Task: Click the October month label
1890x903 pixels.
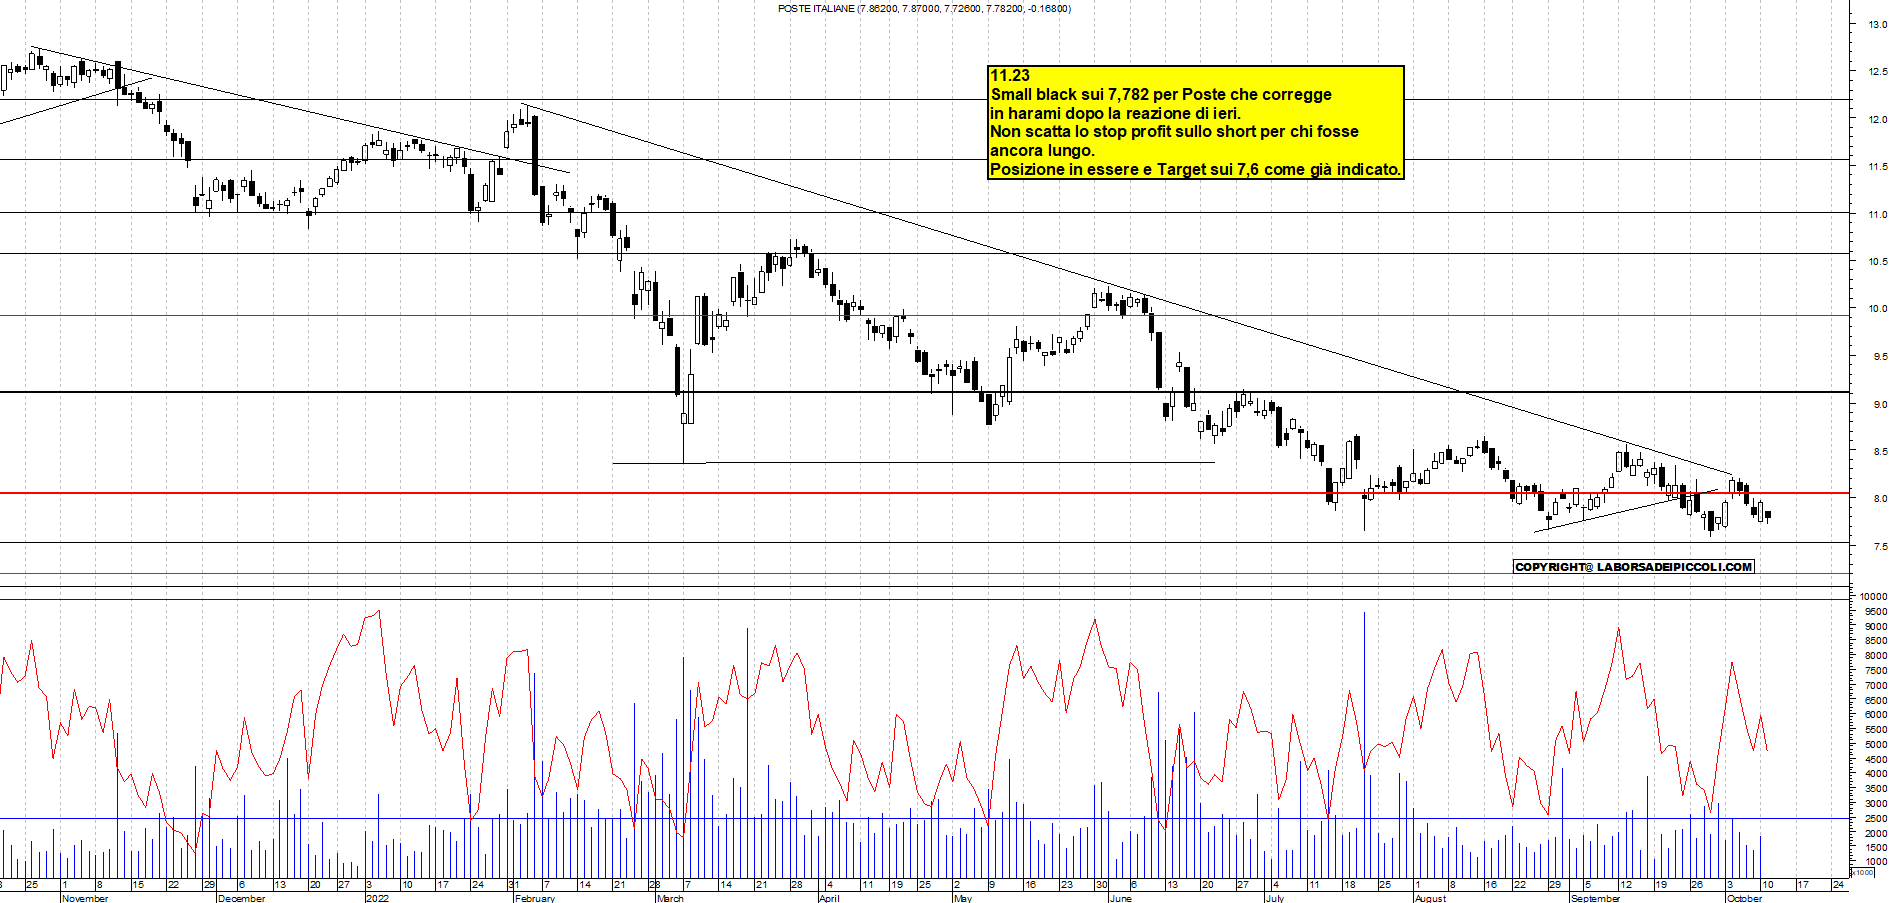Action: (x=1745, y=898)
